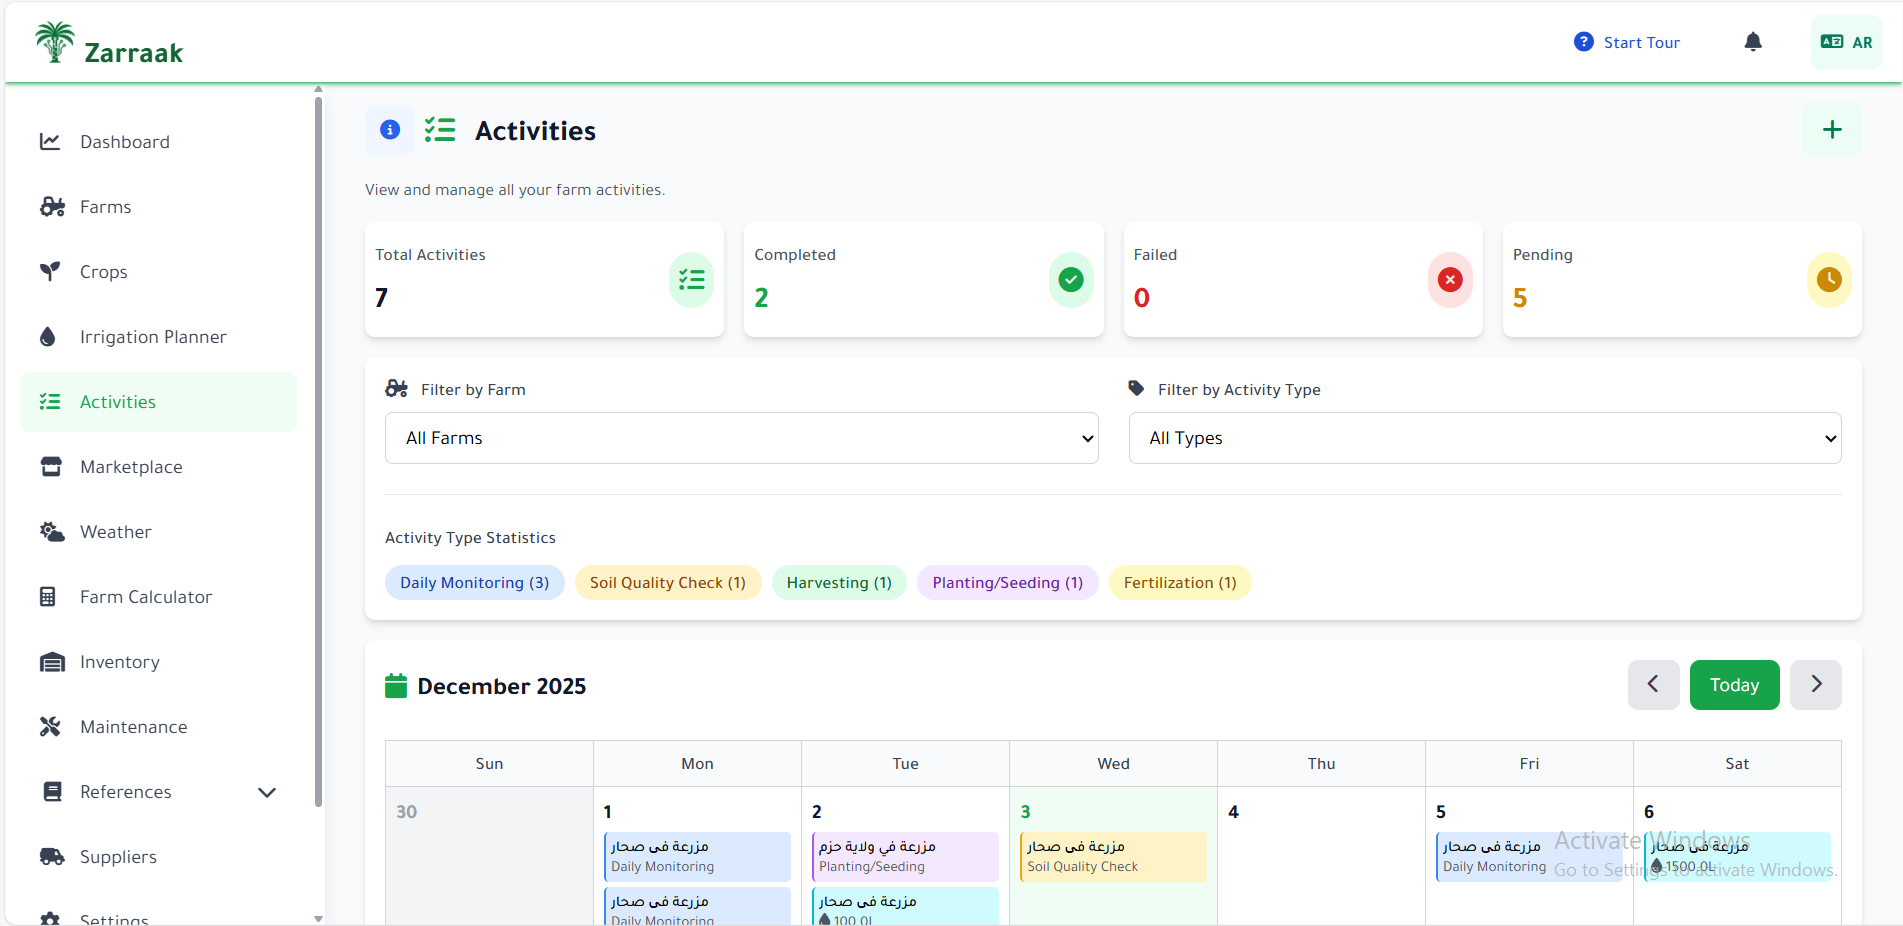This screenshot has height=926, width=1903.
Task: Open Soil Quality Check event on December 3
Action: click(x=1112, y=857)
